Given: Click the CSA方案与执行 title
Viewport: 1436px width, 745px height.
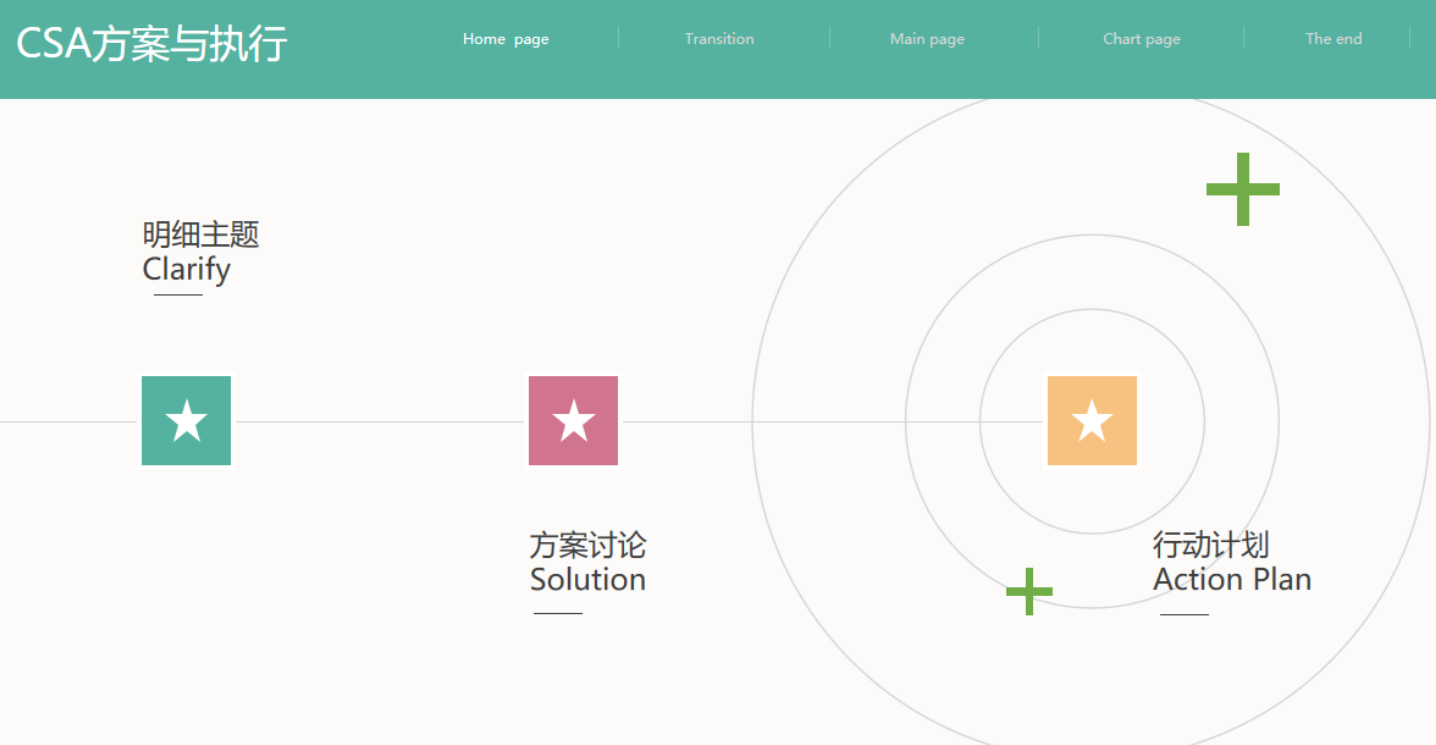Looking at the screenshot, I should pyautogui.click(x=152, y=44).
